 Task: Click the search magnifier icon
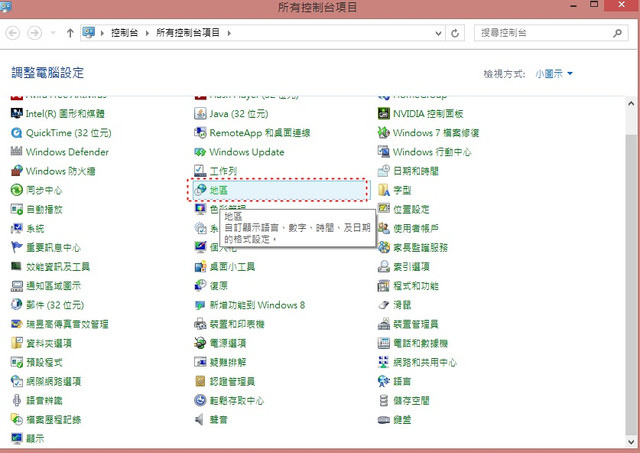[617, 33]
